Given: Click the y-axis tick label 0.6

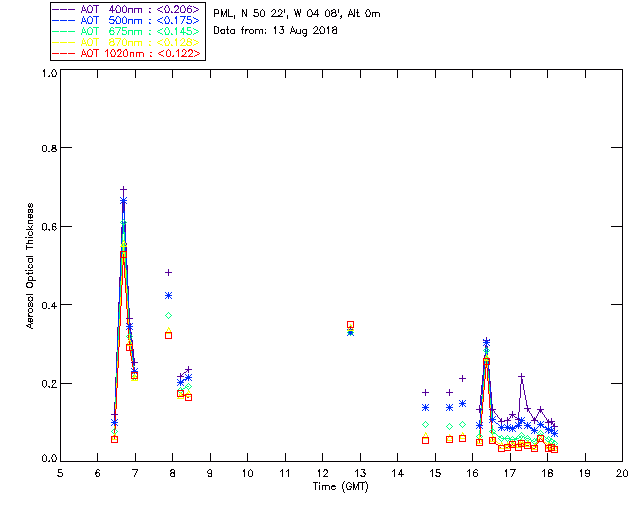Looking at the screenshot, I should click(49, 227).
